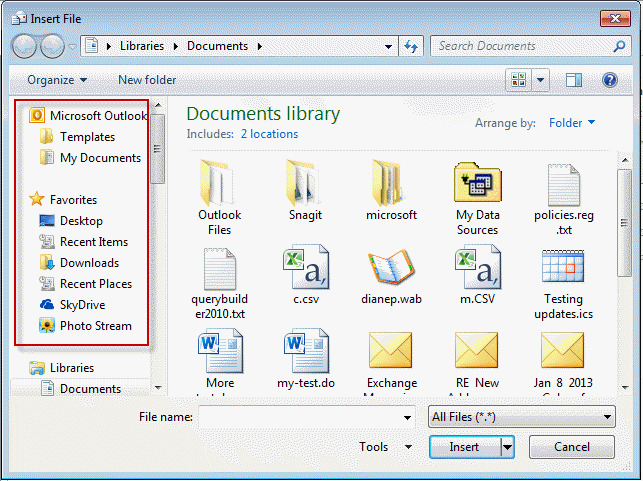The height and width of the screenshot is (481, 643).
Task: Click the Search Documents box
Action: pyautogui.click(x=520, y=46)
